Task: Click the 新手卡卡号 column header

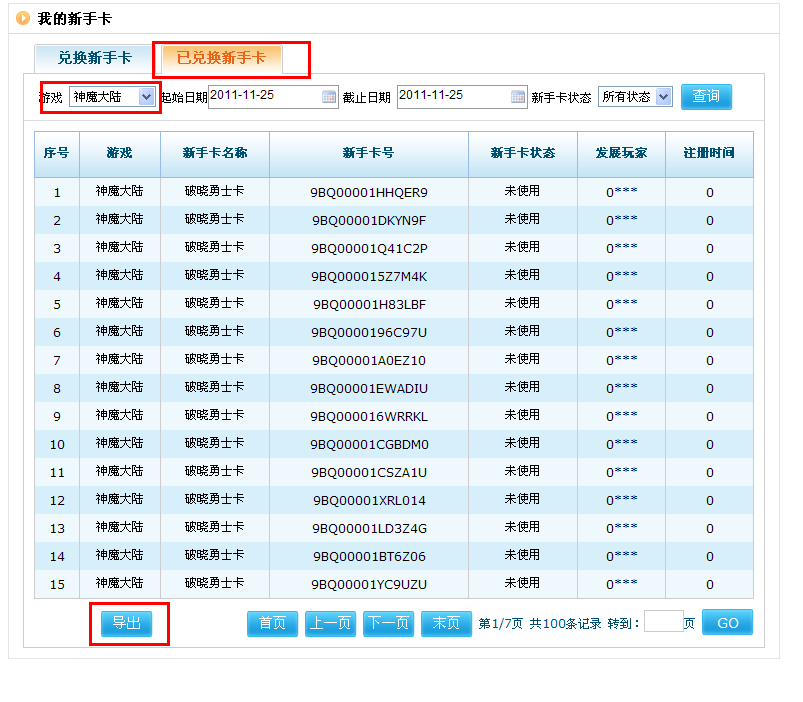Action: (368, 153)
